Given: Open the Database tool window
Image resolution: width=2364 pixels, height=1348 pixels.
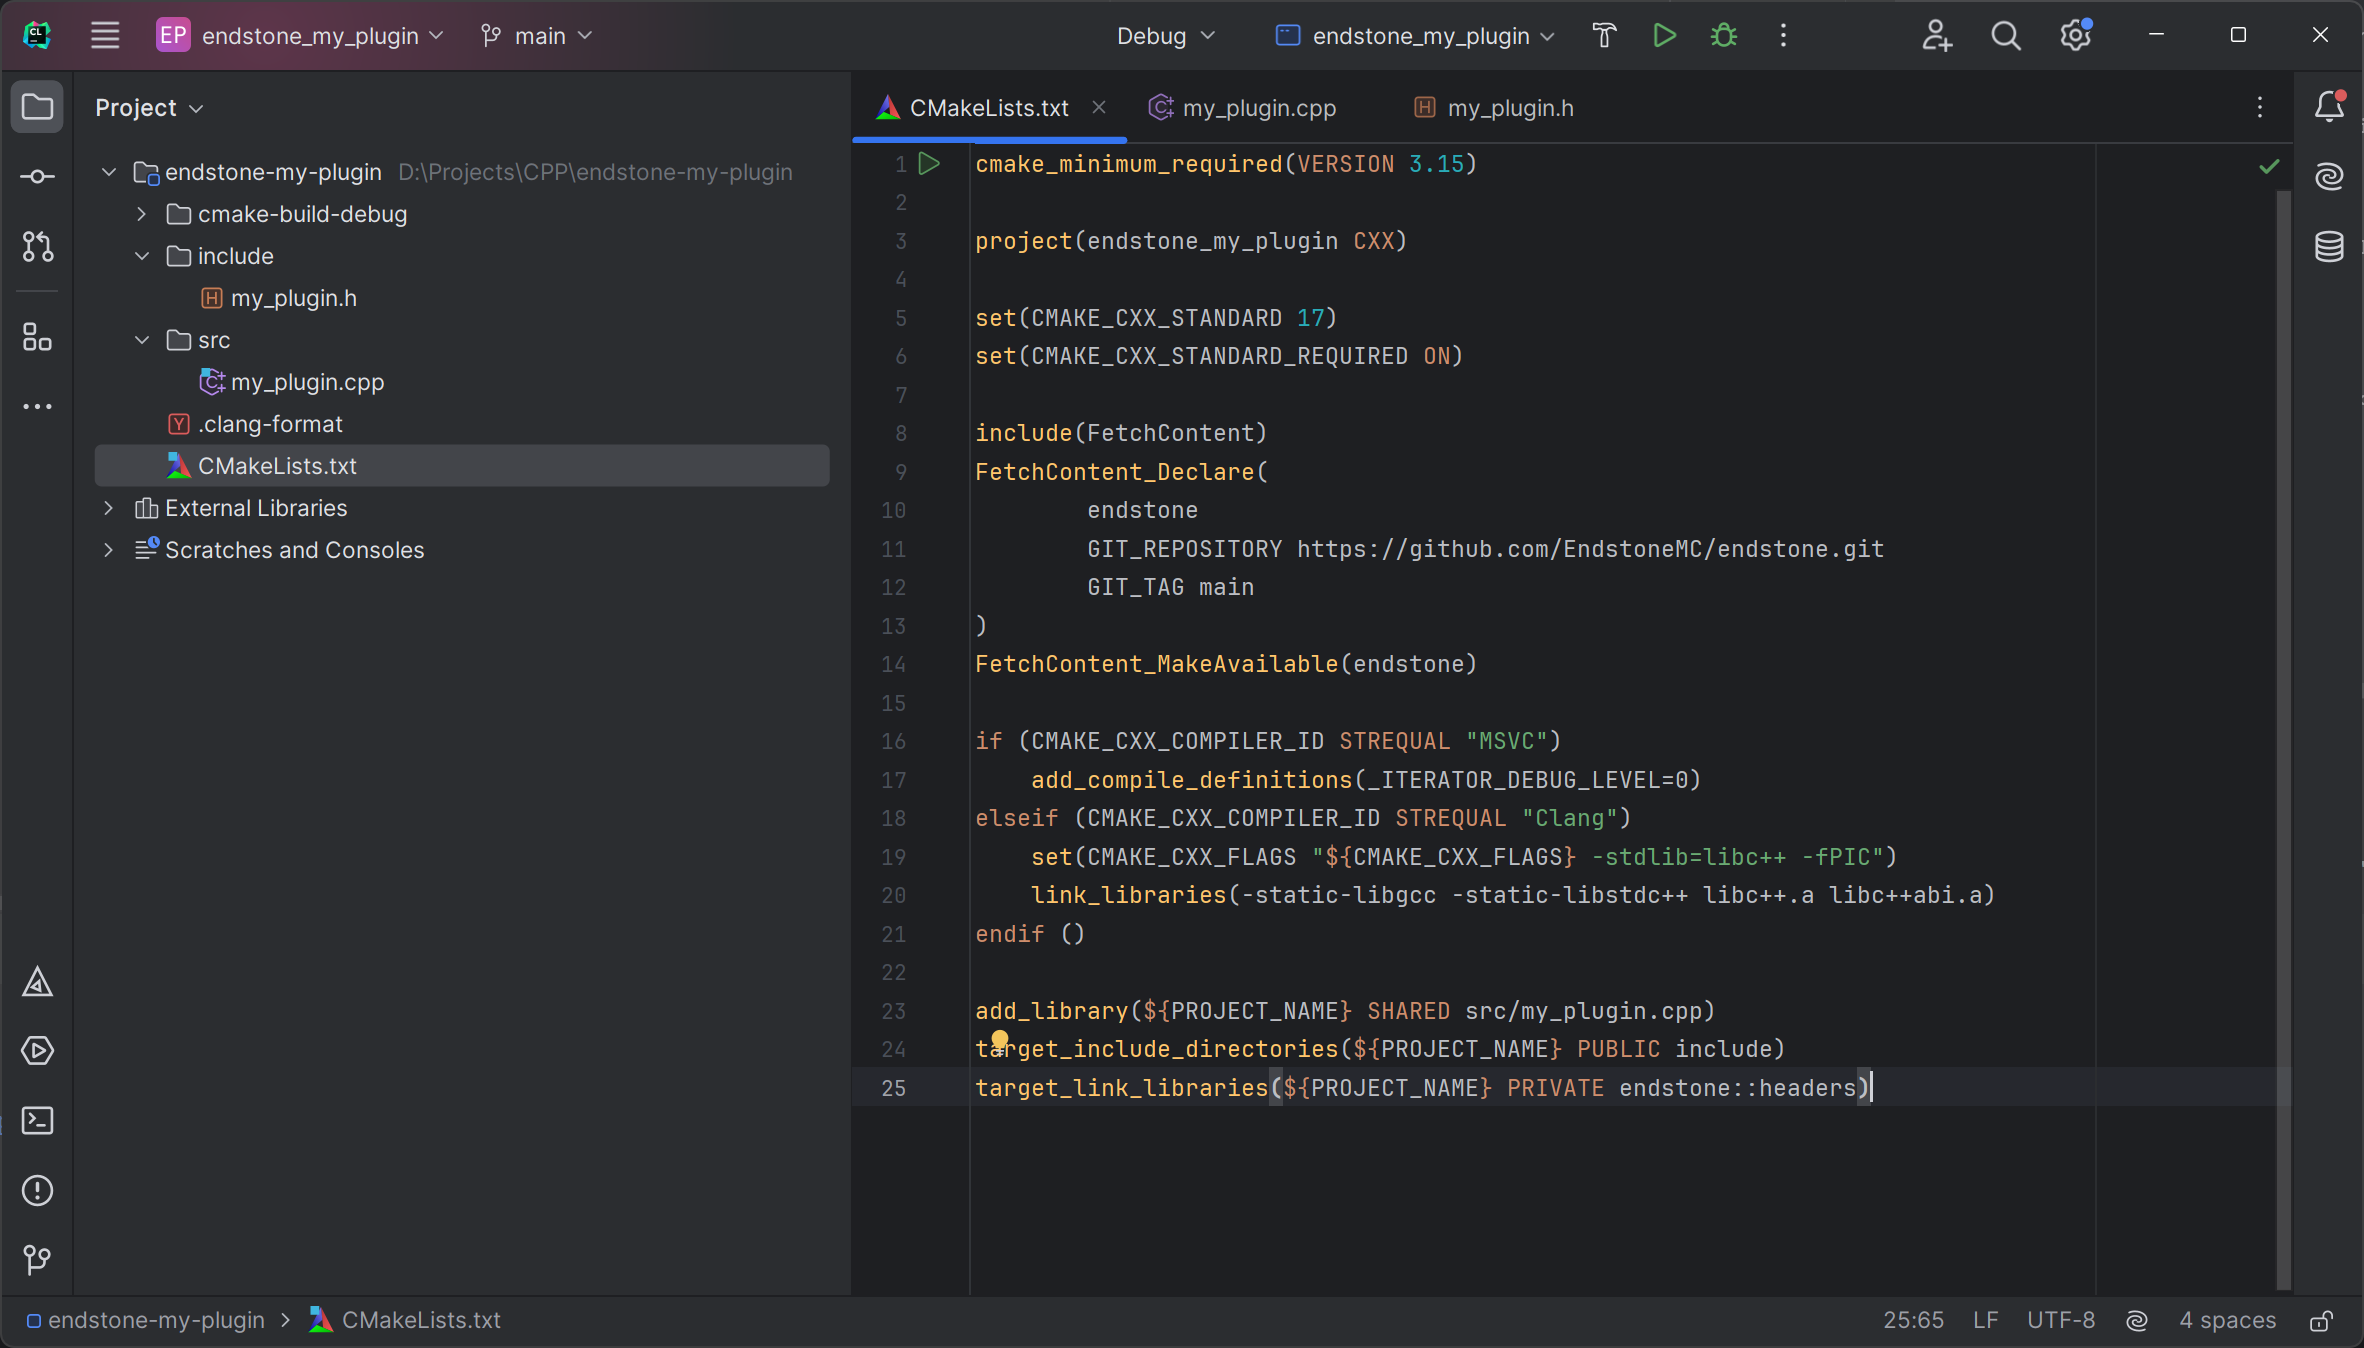Looking at the screenshot, I should [x=2329, y=246].
